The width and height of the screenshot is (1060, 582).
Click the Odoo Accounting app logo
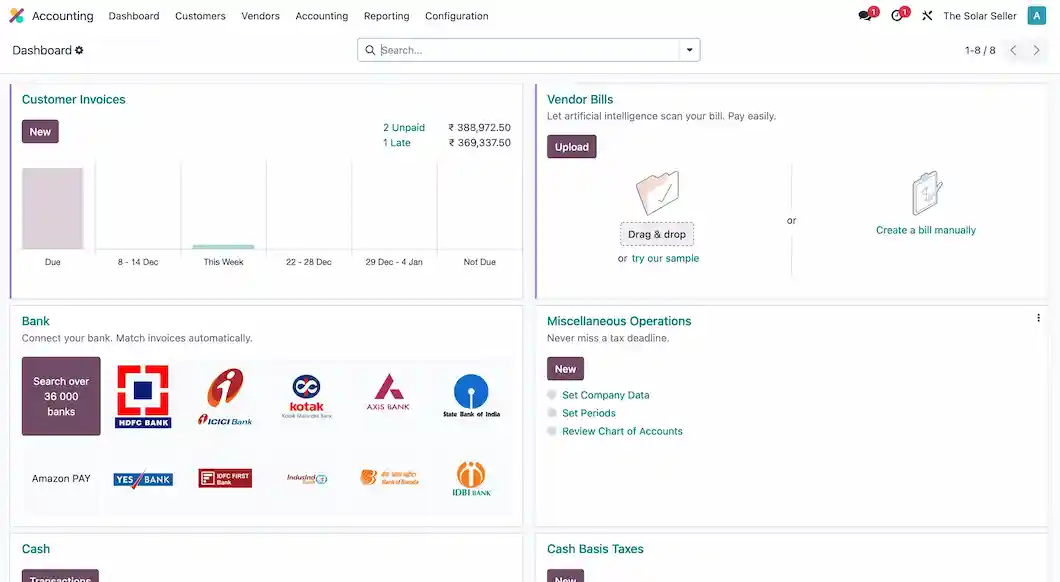[16, 16]
